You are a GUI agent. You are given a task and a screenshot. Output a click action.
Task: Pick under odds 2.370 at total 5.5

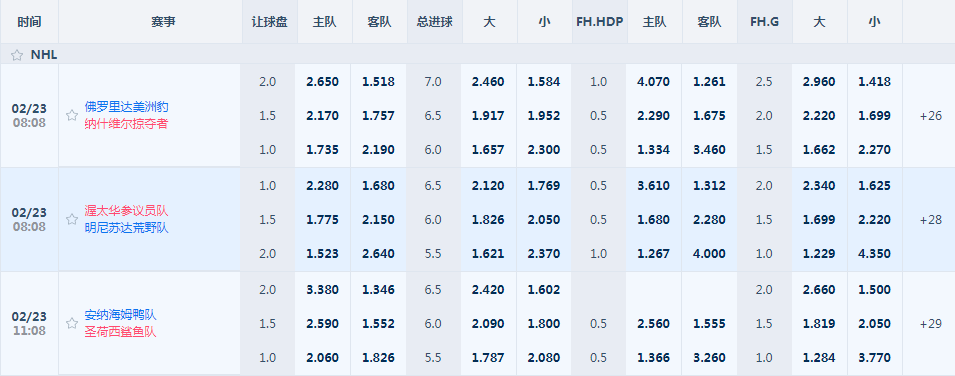pos(544,254)
